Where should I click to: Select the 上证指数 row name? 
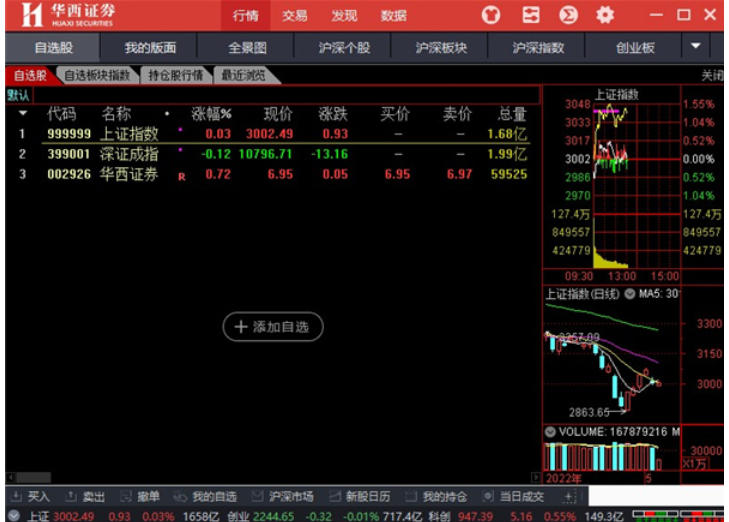[129, 134]
